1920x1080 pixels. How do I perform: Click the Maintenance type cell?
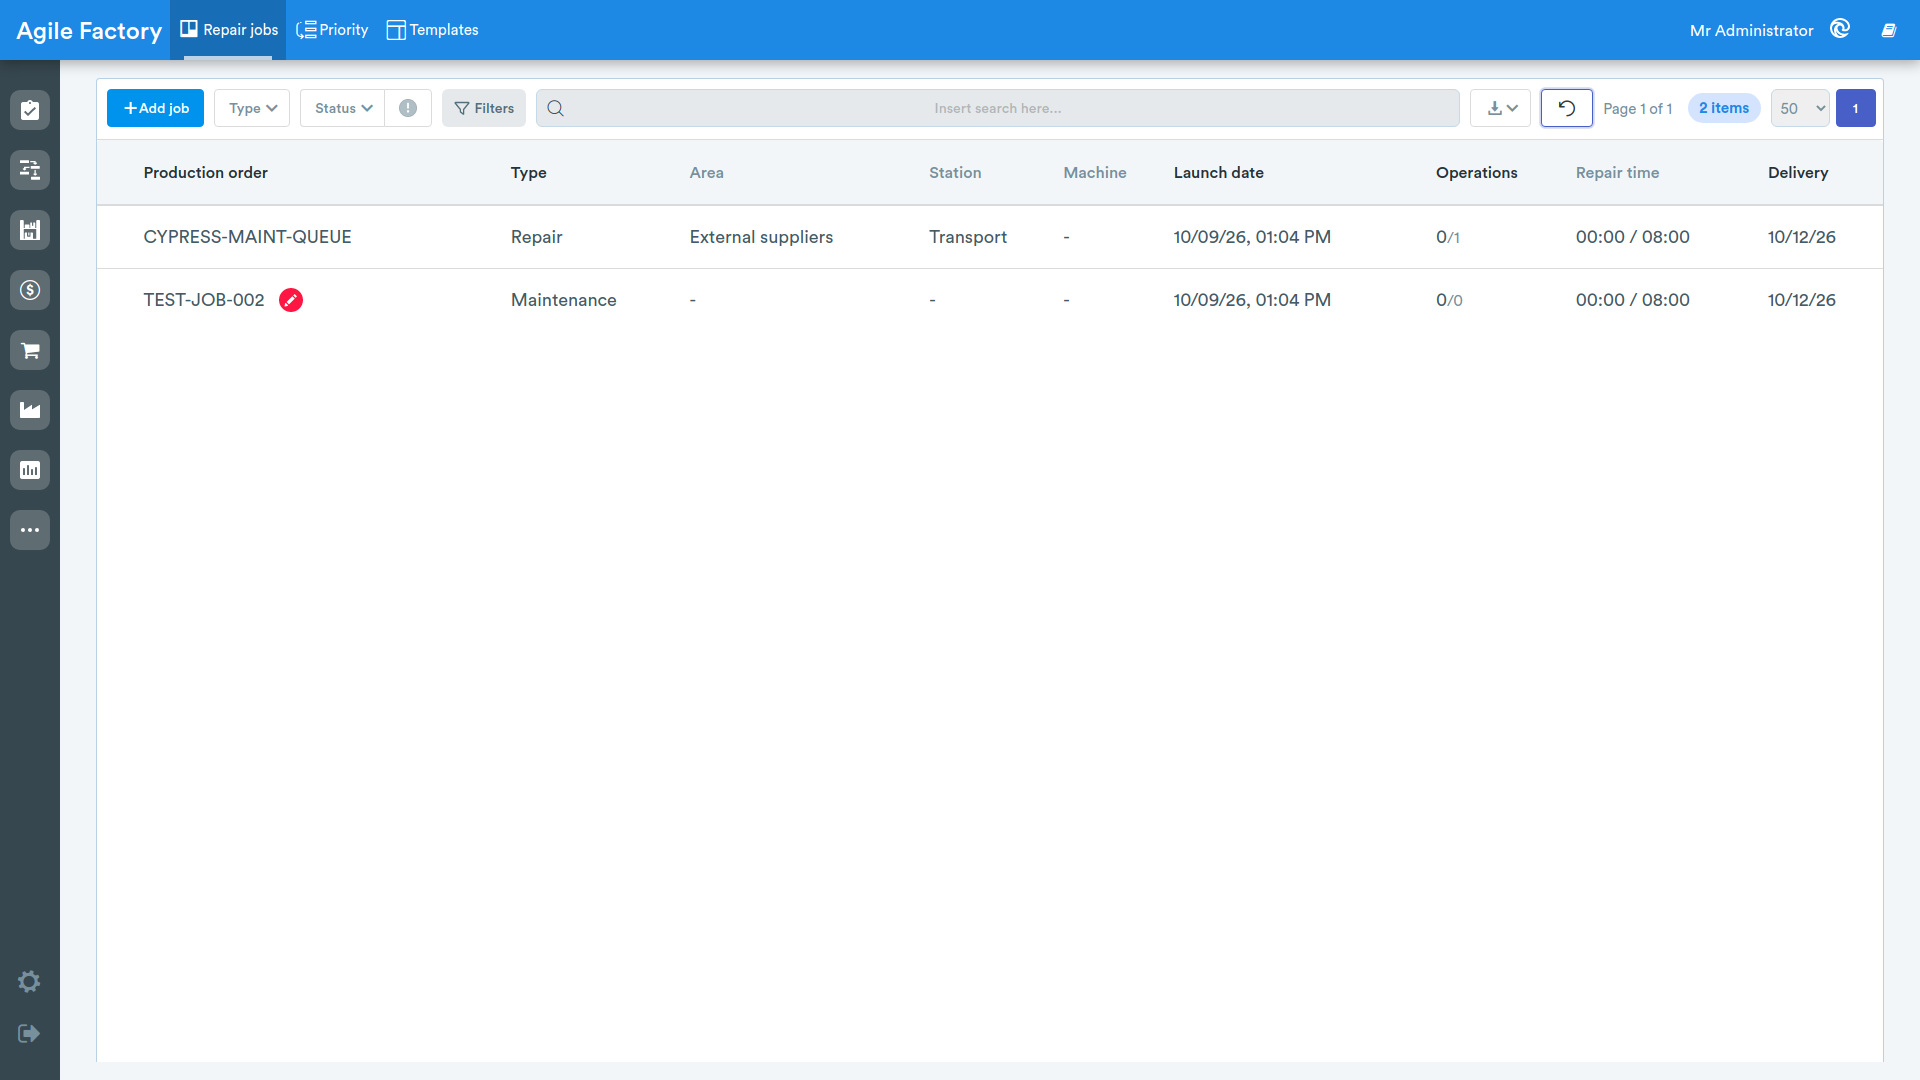coord(563,300)
